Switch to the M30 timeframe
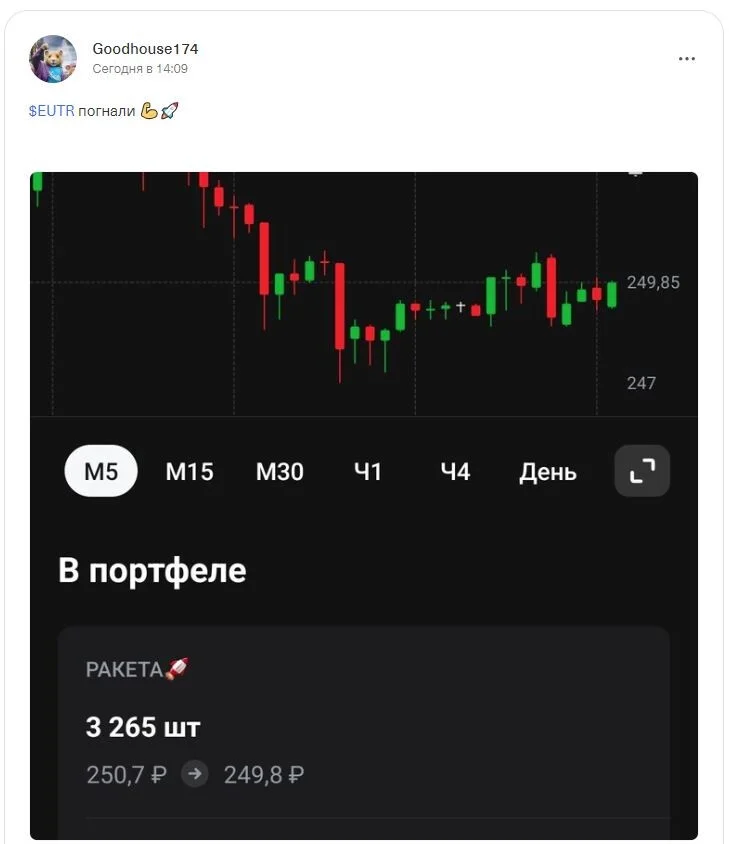Image resolution: width=729 pixels, height=844 pixels. tap(279, 472)
